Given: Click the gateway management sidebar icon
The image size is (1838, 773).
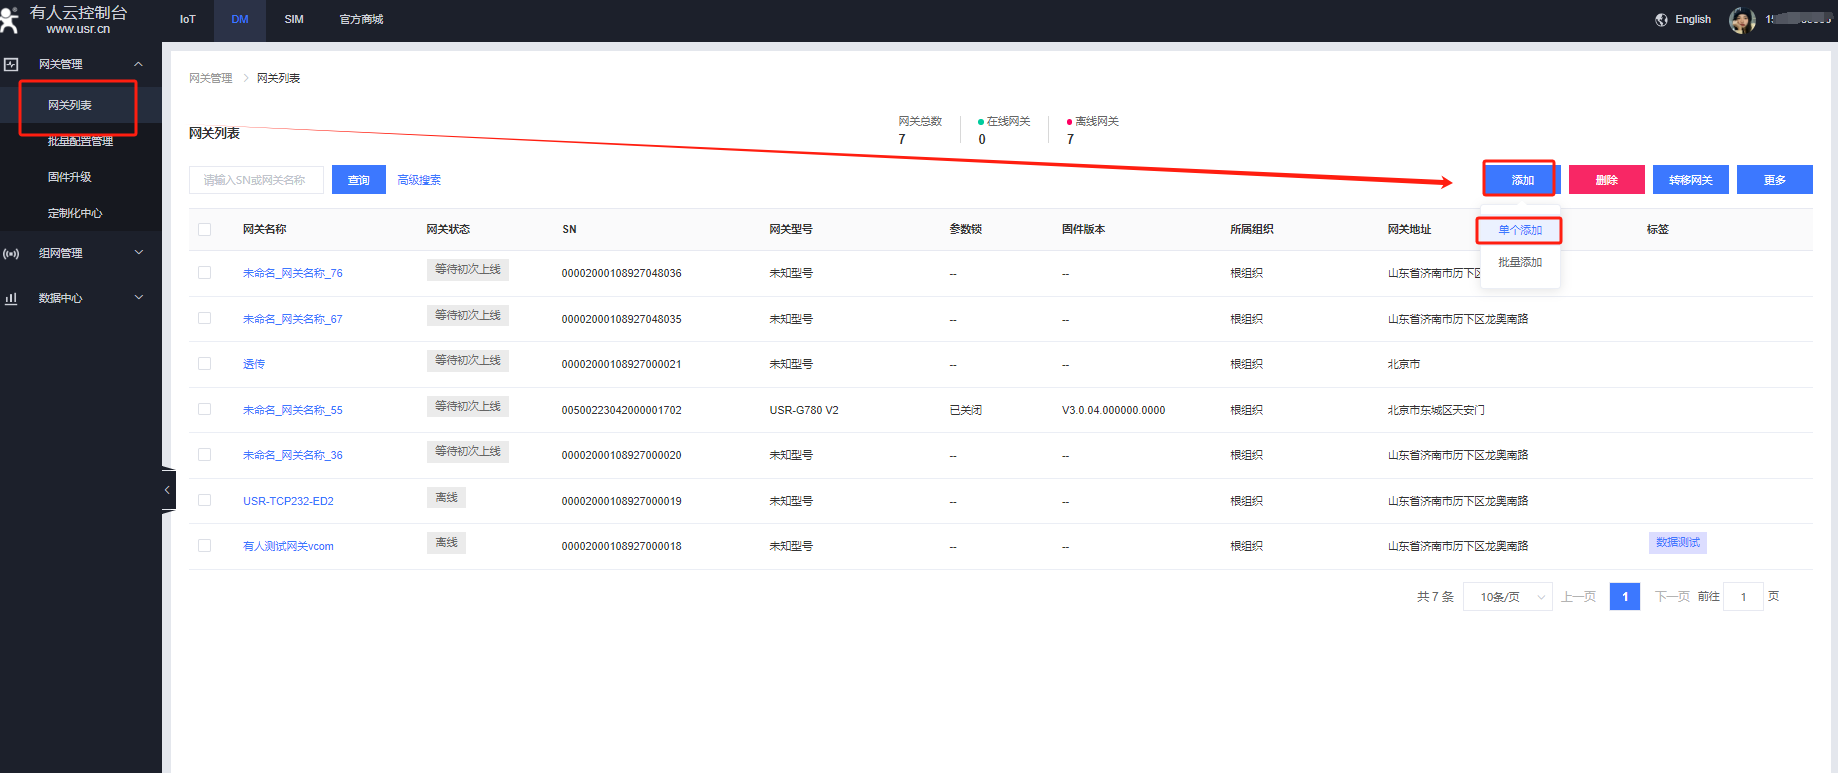Looking at the screenshot, I should click(x=11, y=64).
